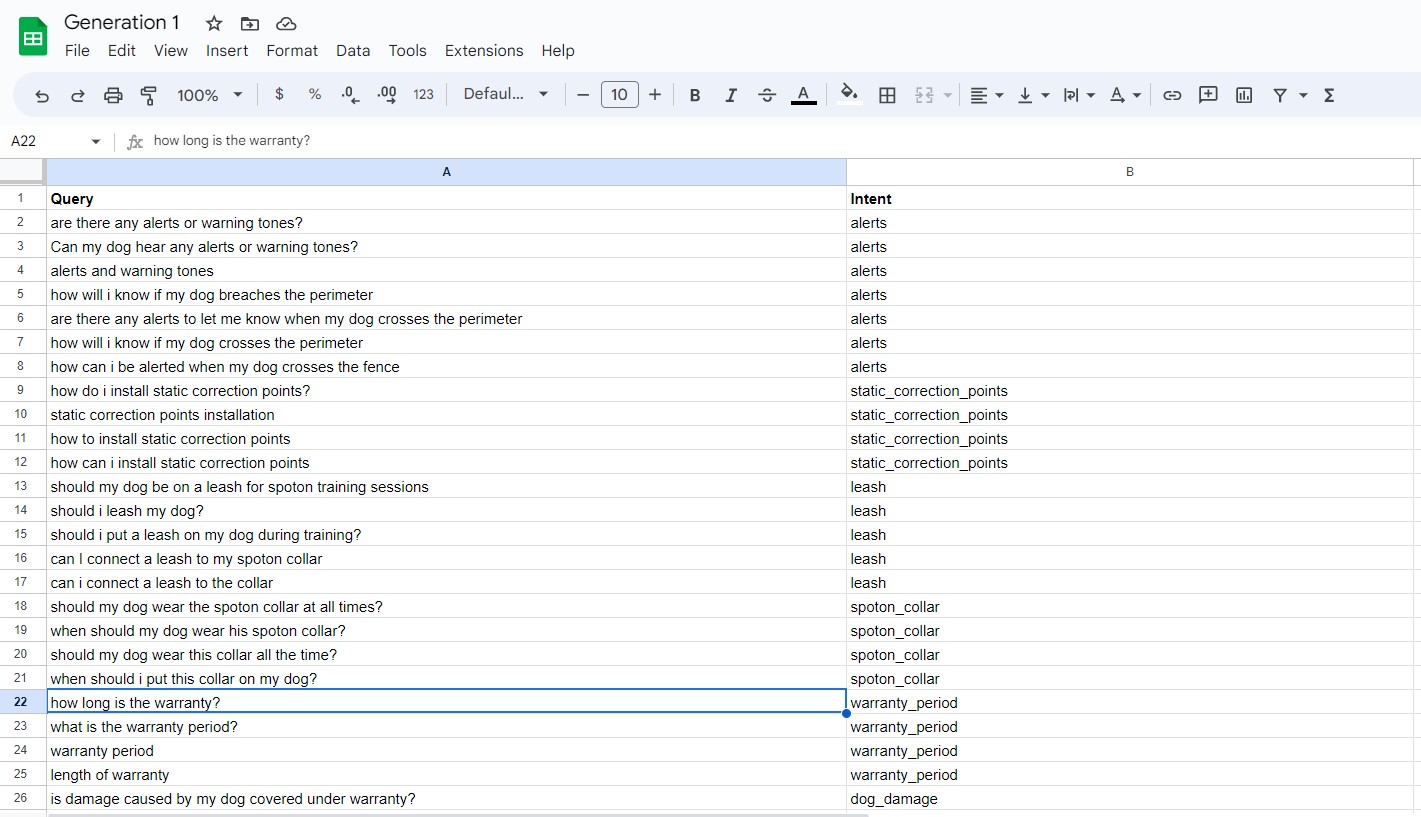The height and width of the screenshot is (817, 1421).
Task: Increase font size with the plus button
Action: 655,94
